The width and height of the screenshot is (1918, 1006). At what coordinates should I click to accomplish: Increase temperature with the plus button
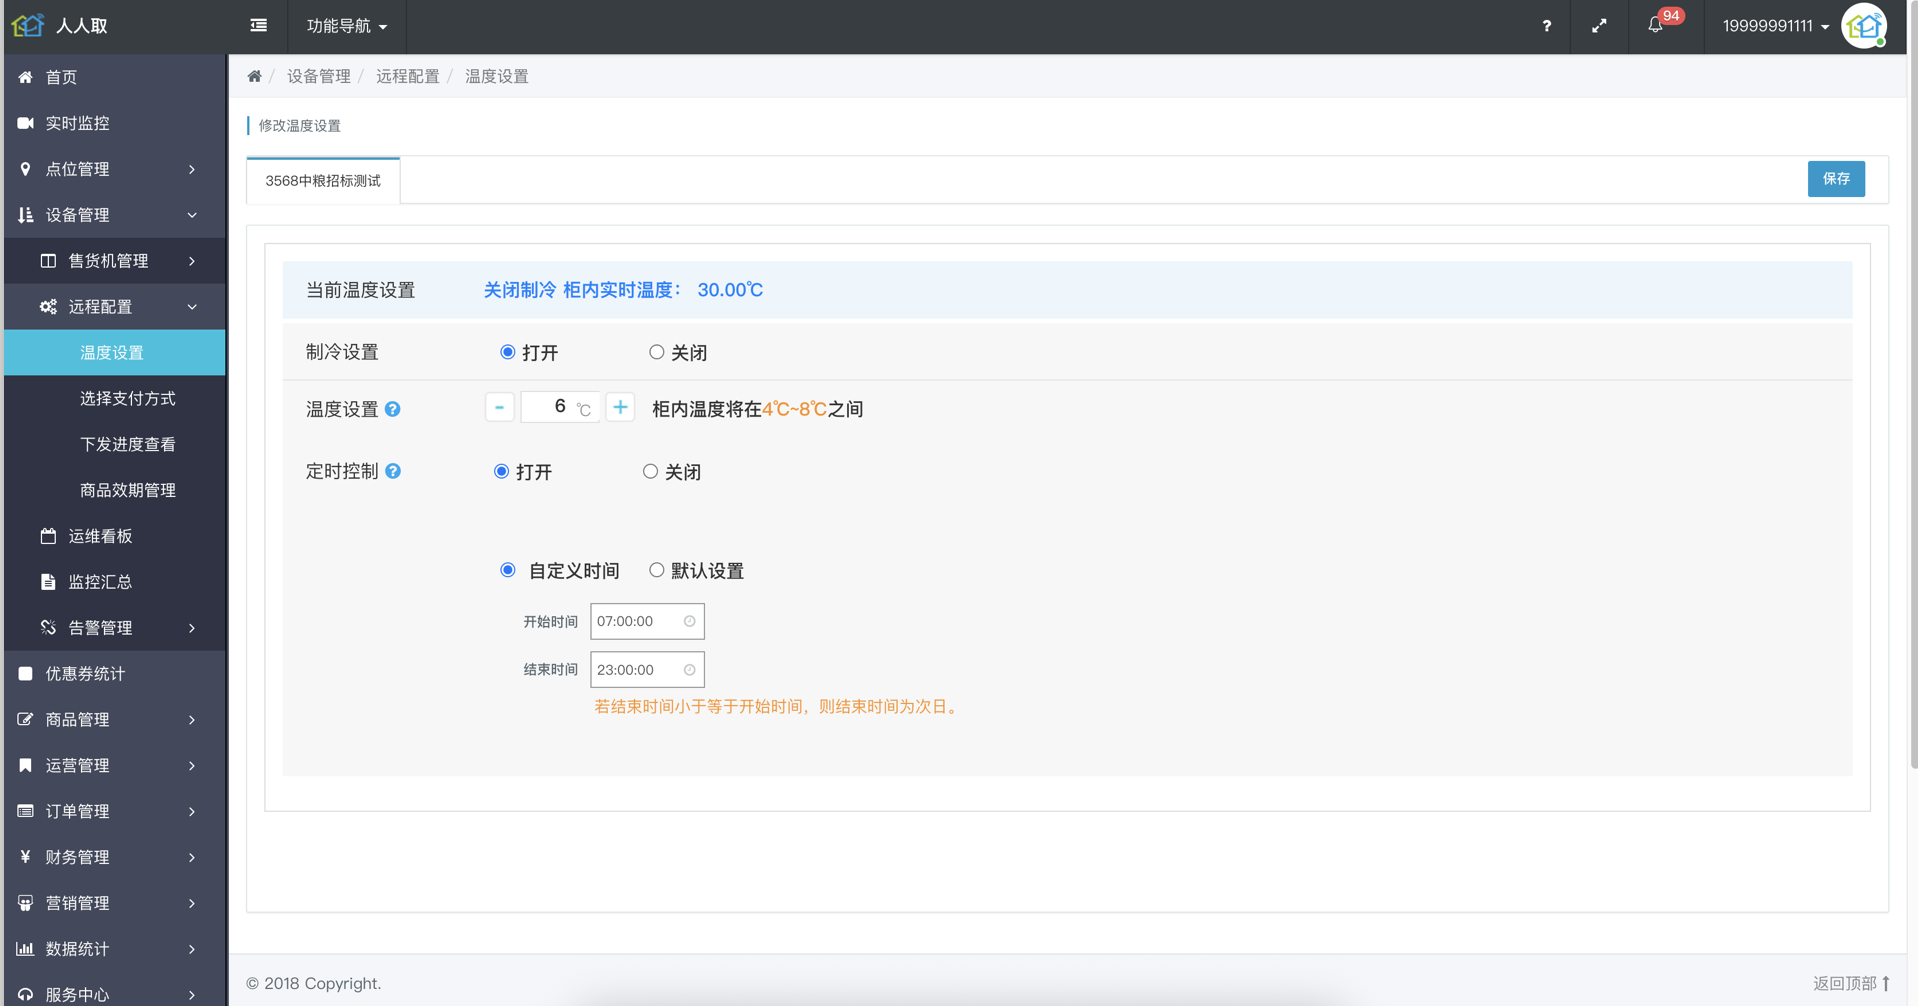[x=620, y=407]
